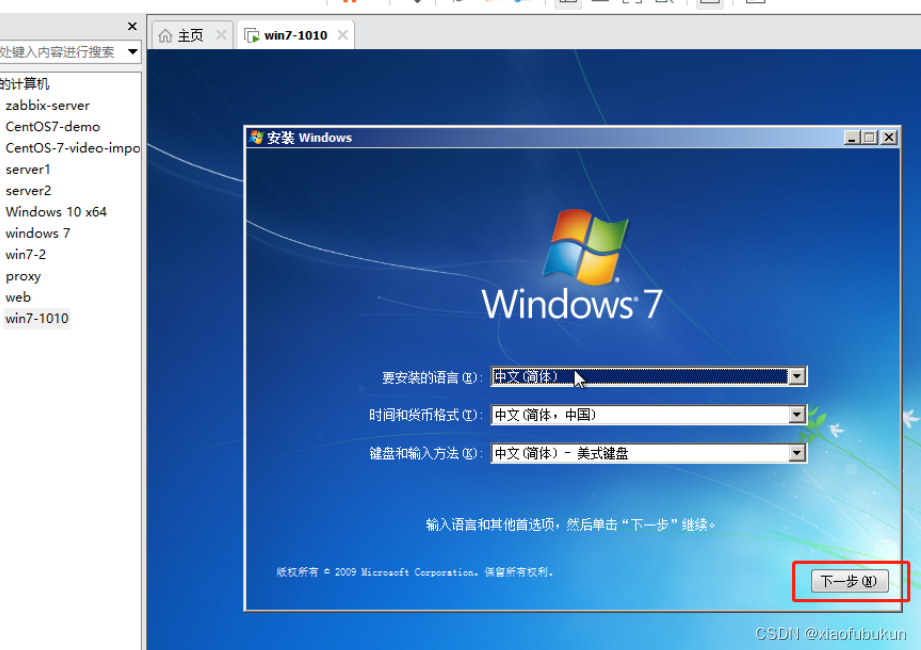Select CentOS7-demo in the library
Image resolution: width=921 pixels, height=650 pixels.
click(53, 127)
